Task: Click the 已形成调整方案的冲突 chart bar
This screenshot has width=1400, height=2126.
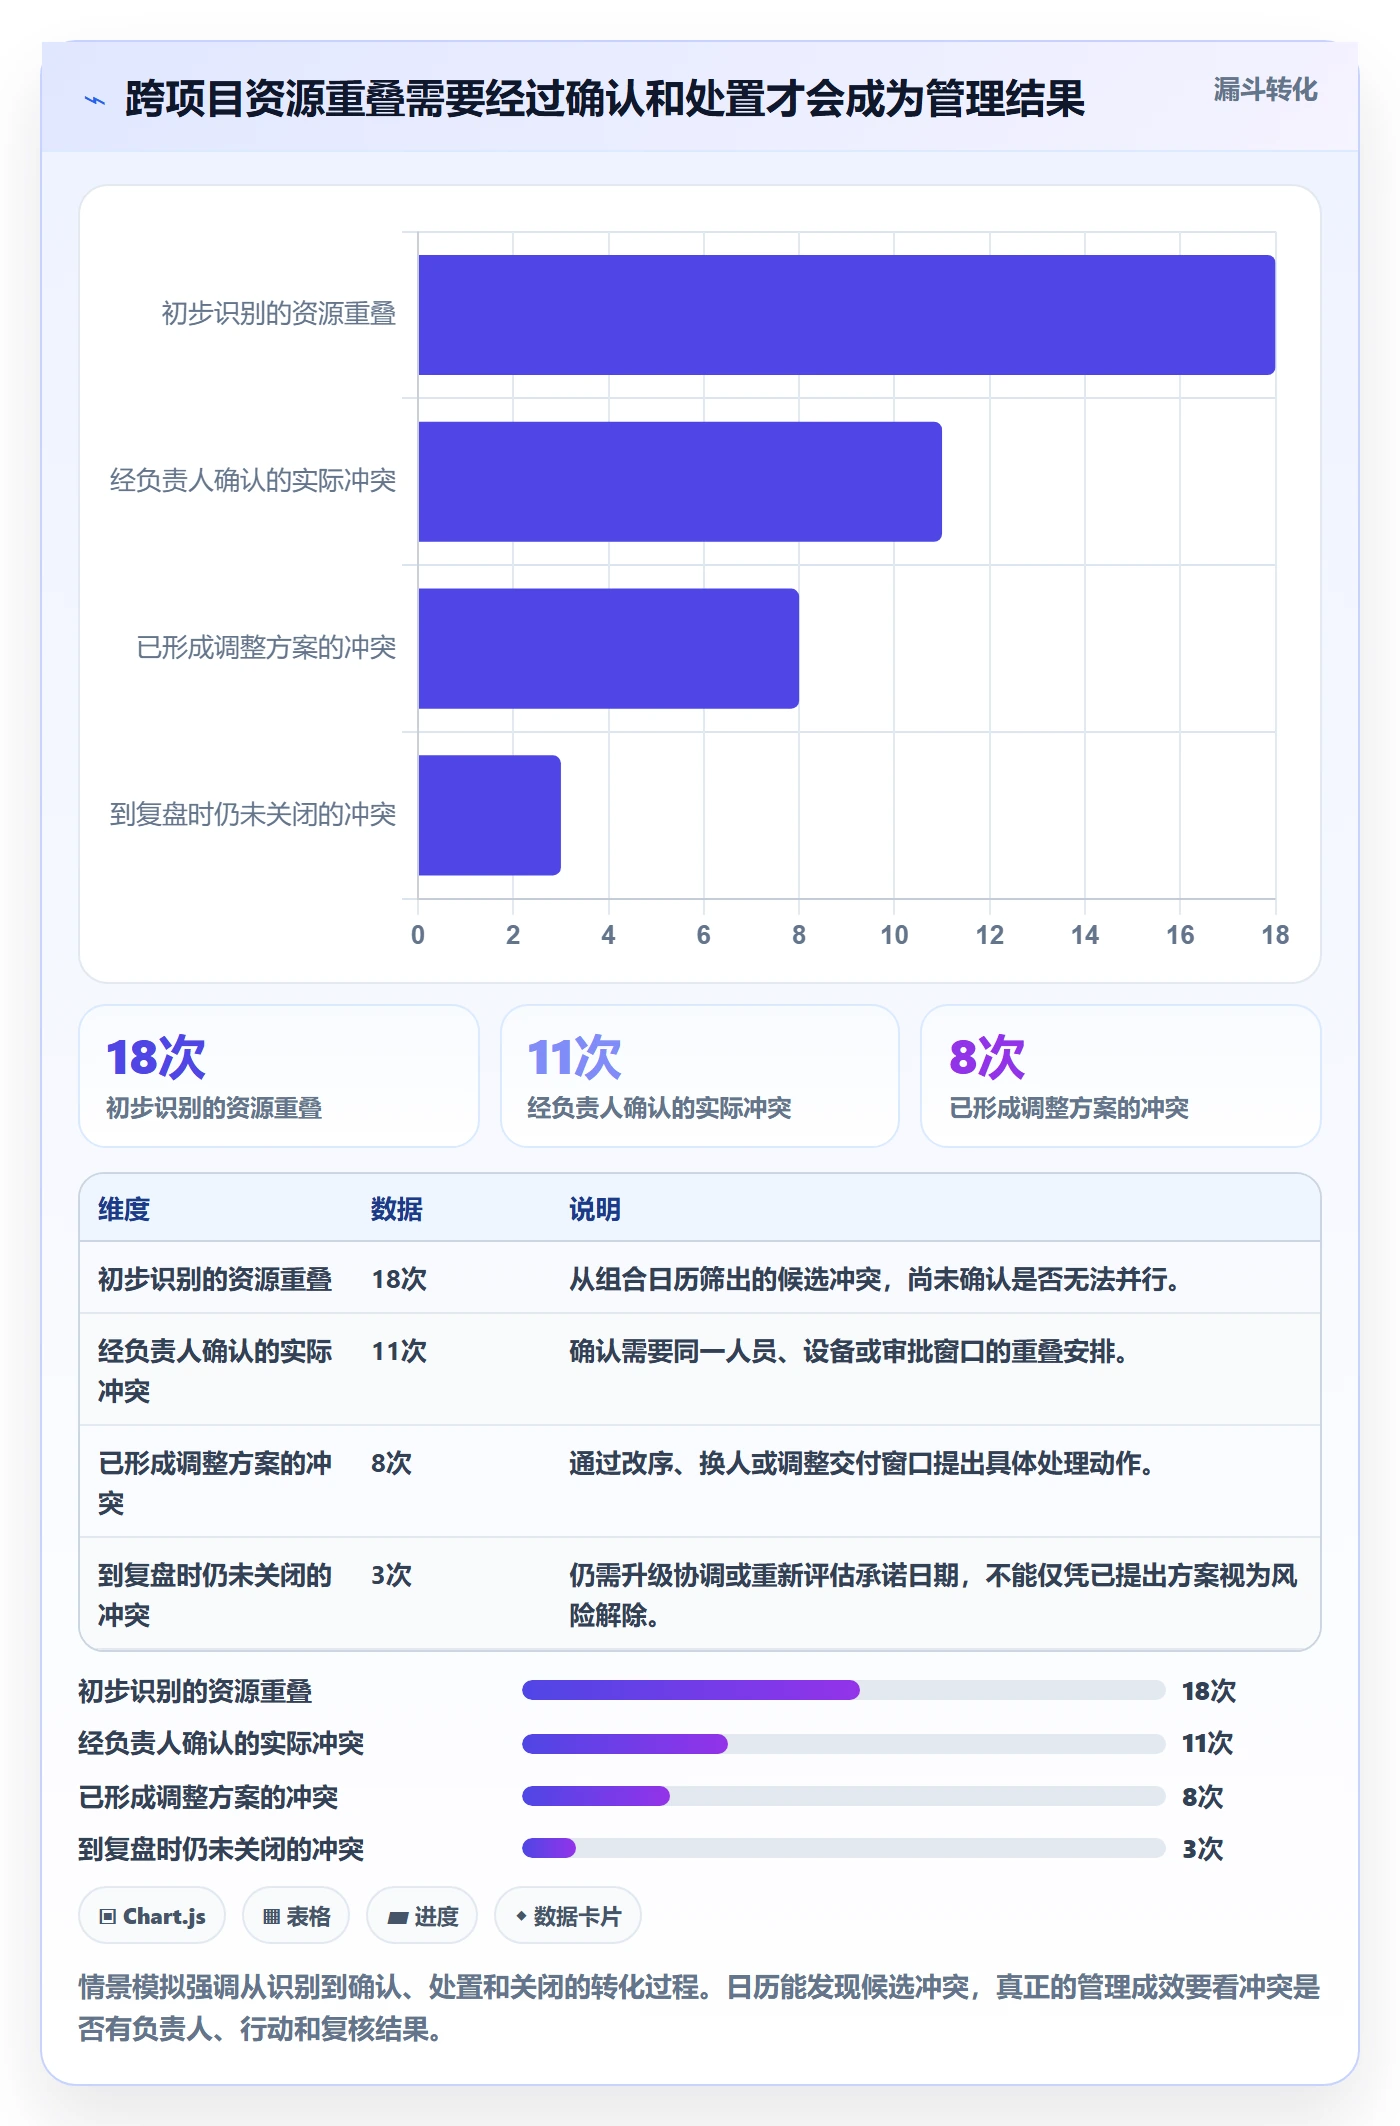Action: 608,649
